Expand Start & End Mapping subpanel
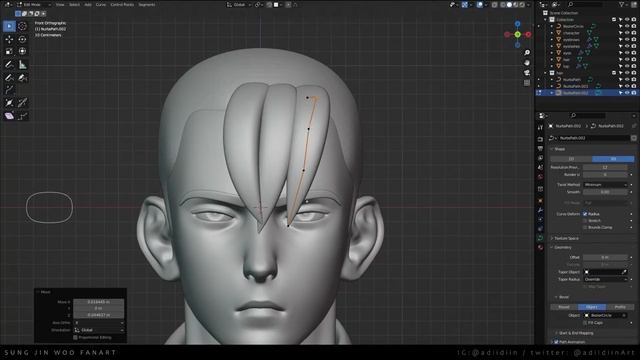 [x=576, y=333]
